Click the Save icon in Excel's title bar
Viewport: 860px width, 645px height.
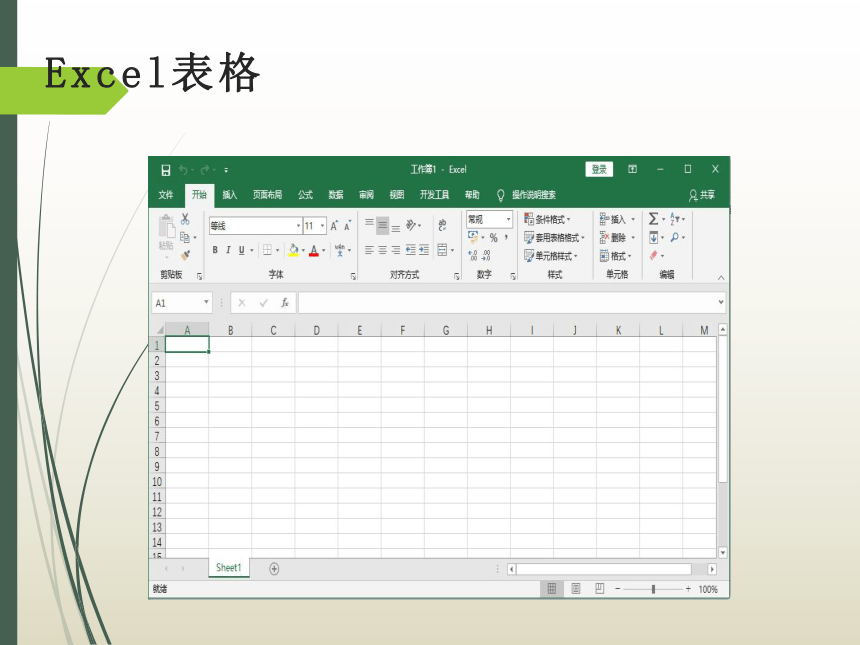(166, 170)
